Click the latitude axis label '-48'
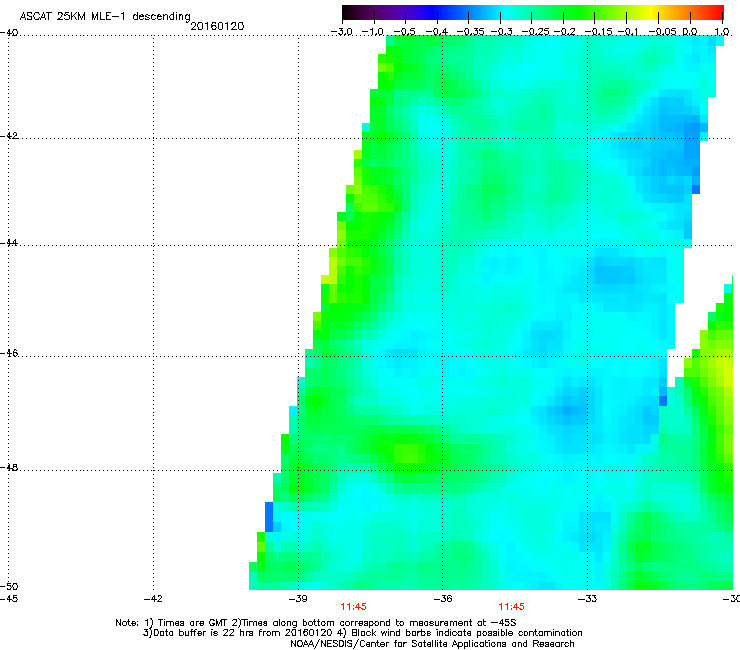740x650 pixels. pos(8,468)
